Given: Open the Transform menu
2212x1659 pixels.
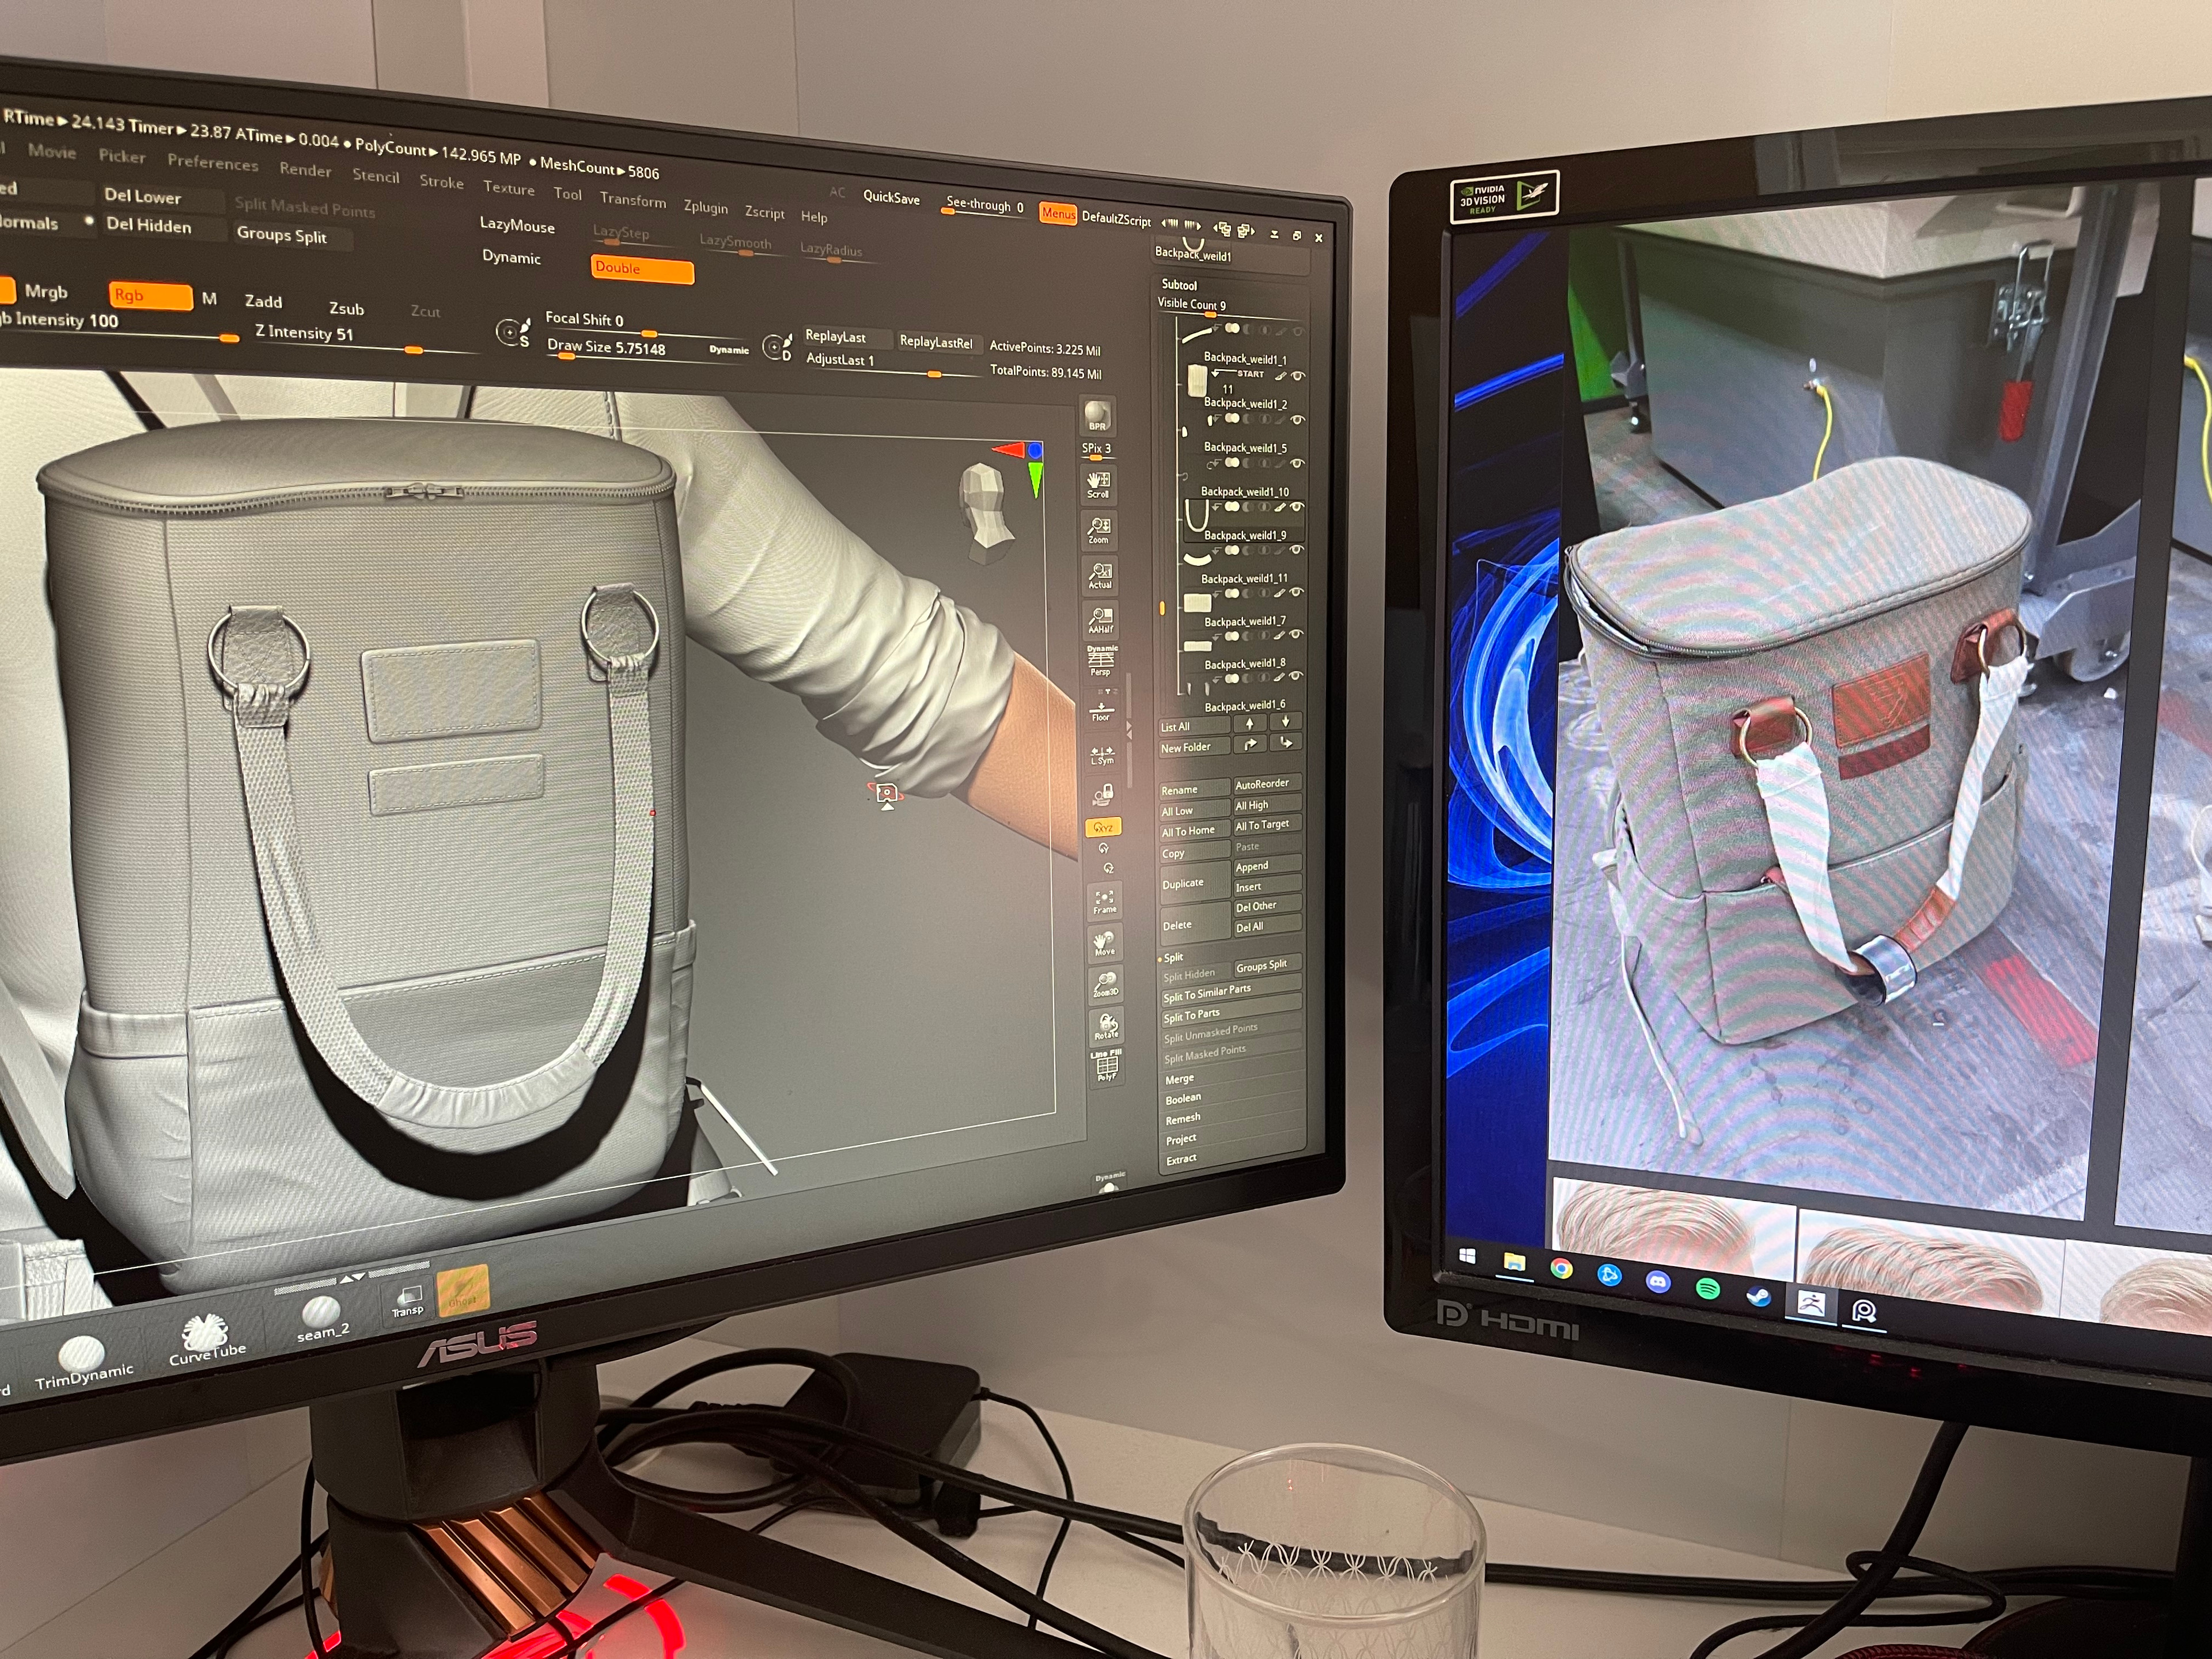Looking at the screenshot, I should click(632, 200).
